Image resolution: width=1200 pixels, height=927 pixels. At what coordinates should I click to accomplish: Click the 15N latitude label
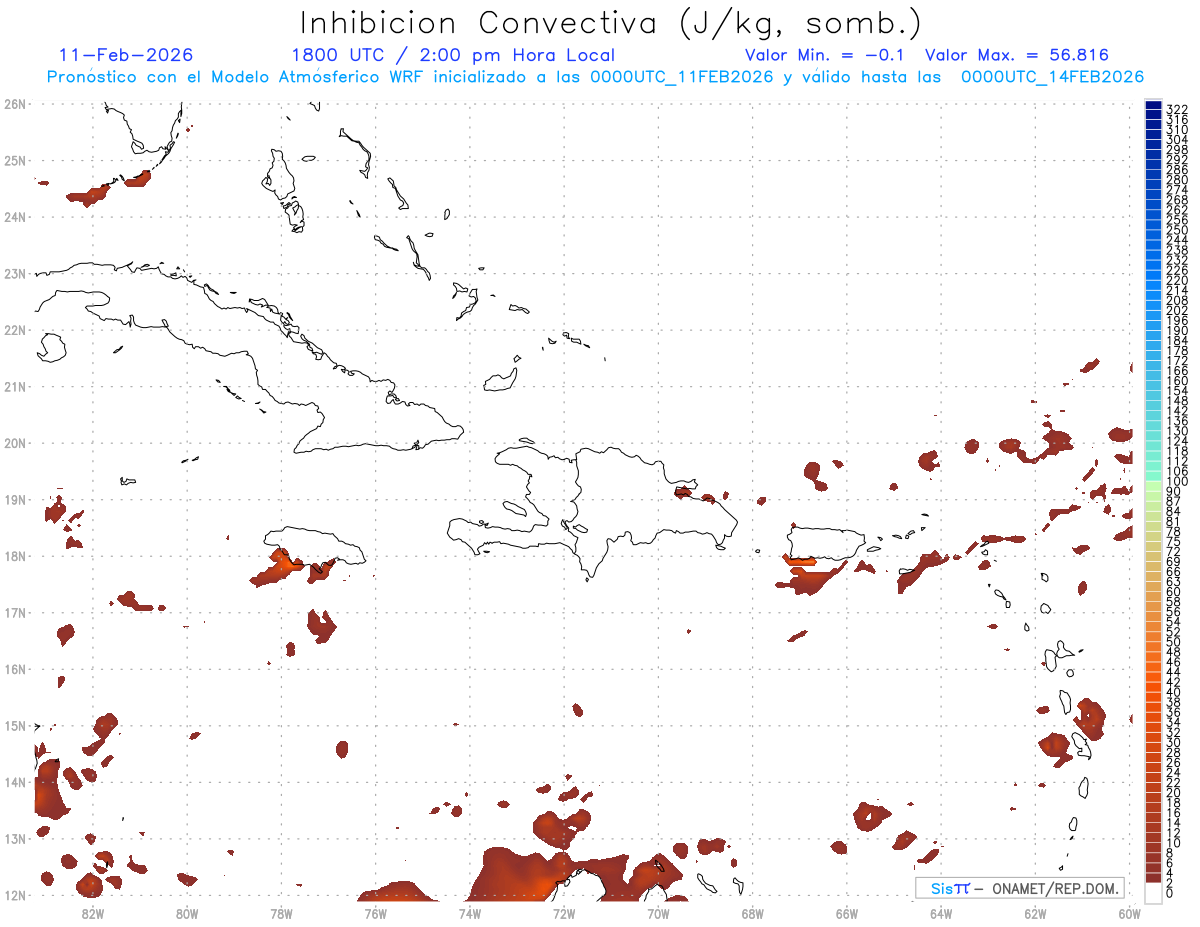pyautogui.click(x=14, y=725)
